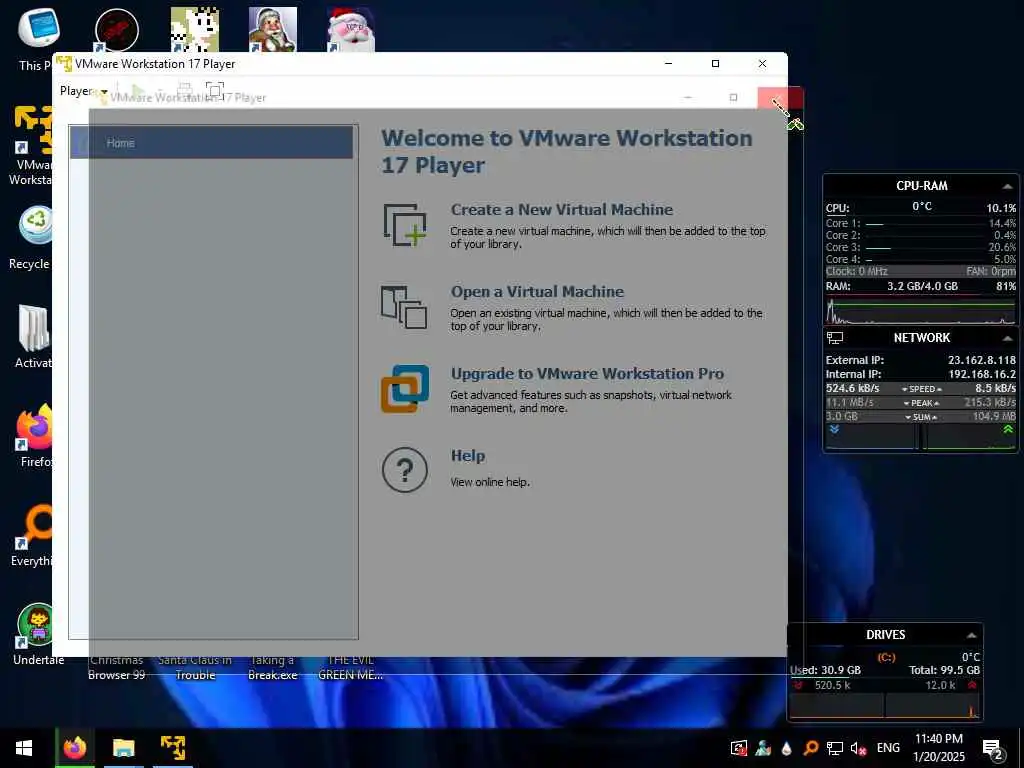The image size is (1024, 768).
Task: Click the ENG language indicator
Action: pyautogui.click(x=888, y=748)
